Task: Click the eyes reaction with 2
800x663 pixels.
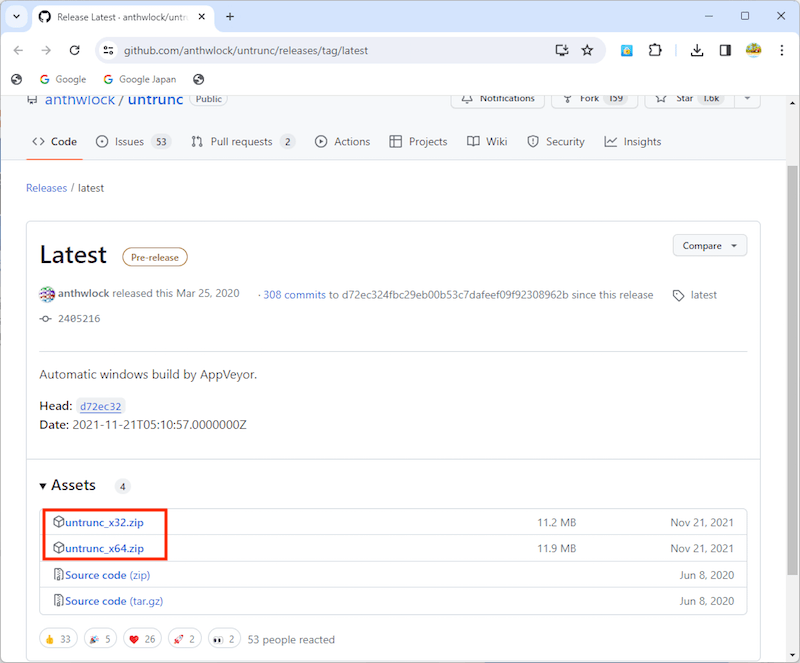Action: (224, 639)
